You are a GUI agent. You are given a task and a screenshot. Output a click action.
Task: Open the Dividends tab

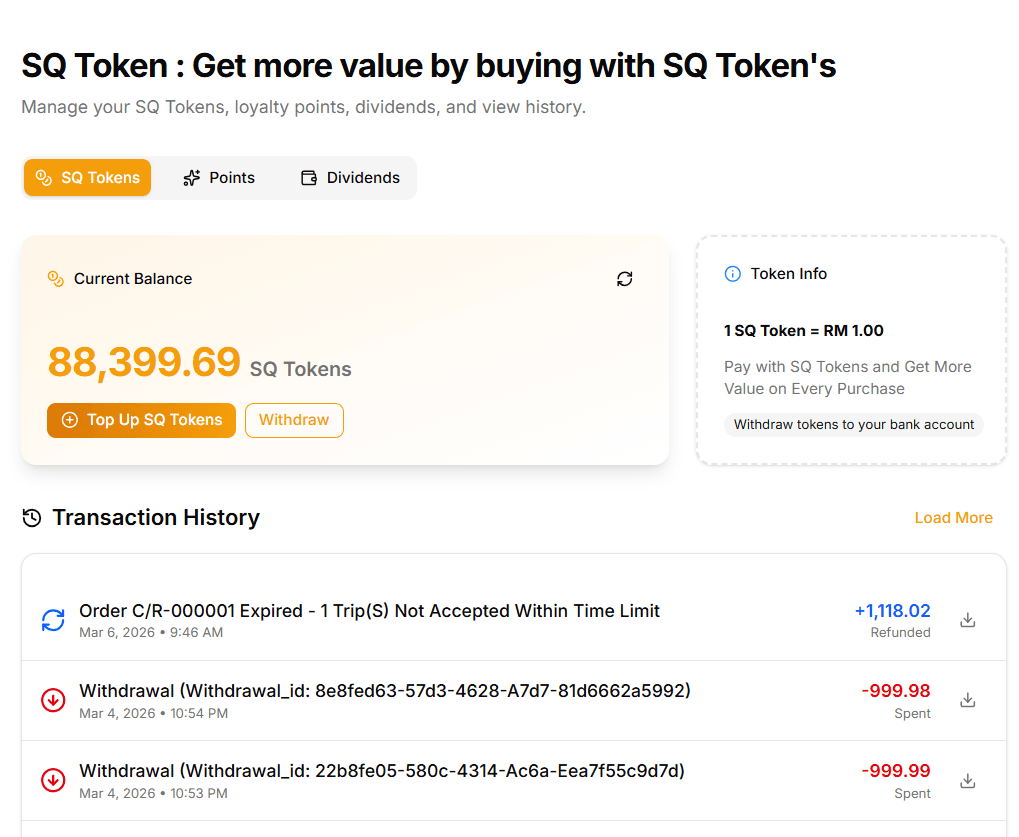[349, 177]
